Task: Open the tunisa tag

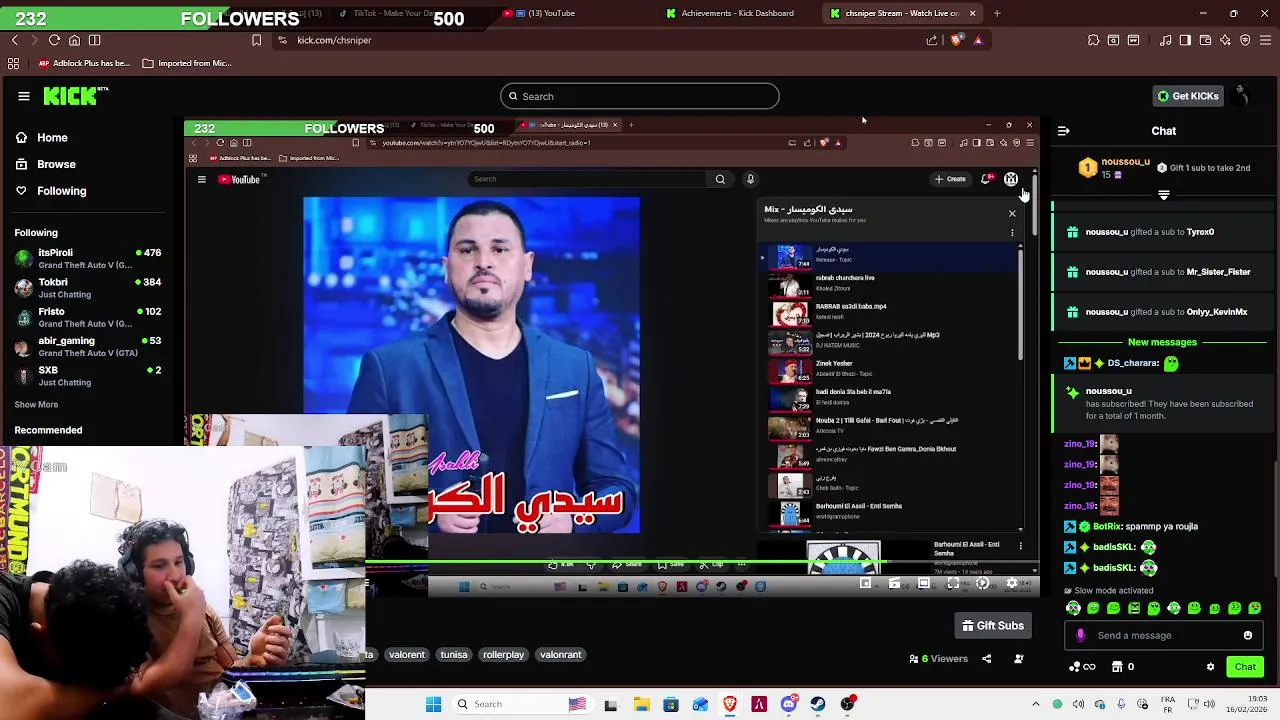Action: (454, 655)
